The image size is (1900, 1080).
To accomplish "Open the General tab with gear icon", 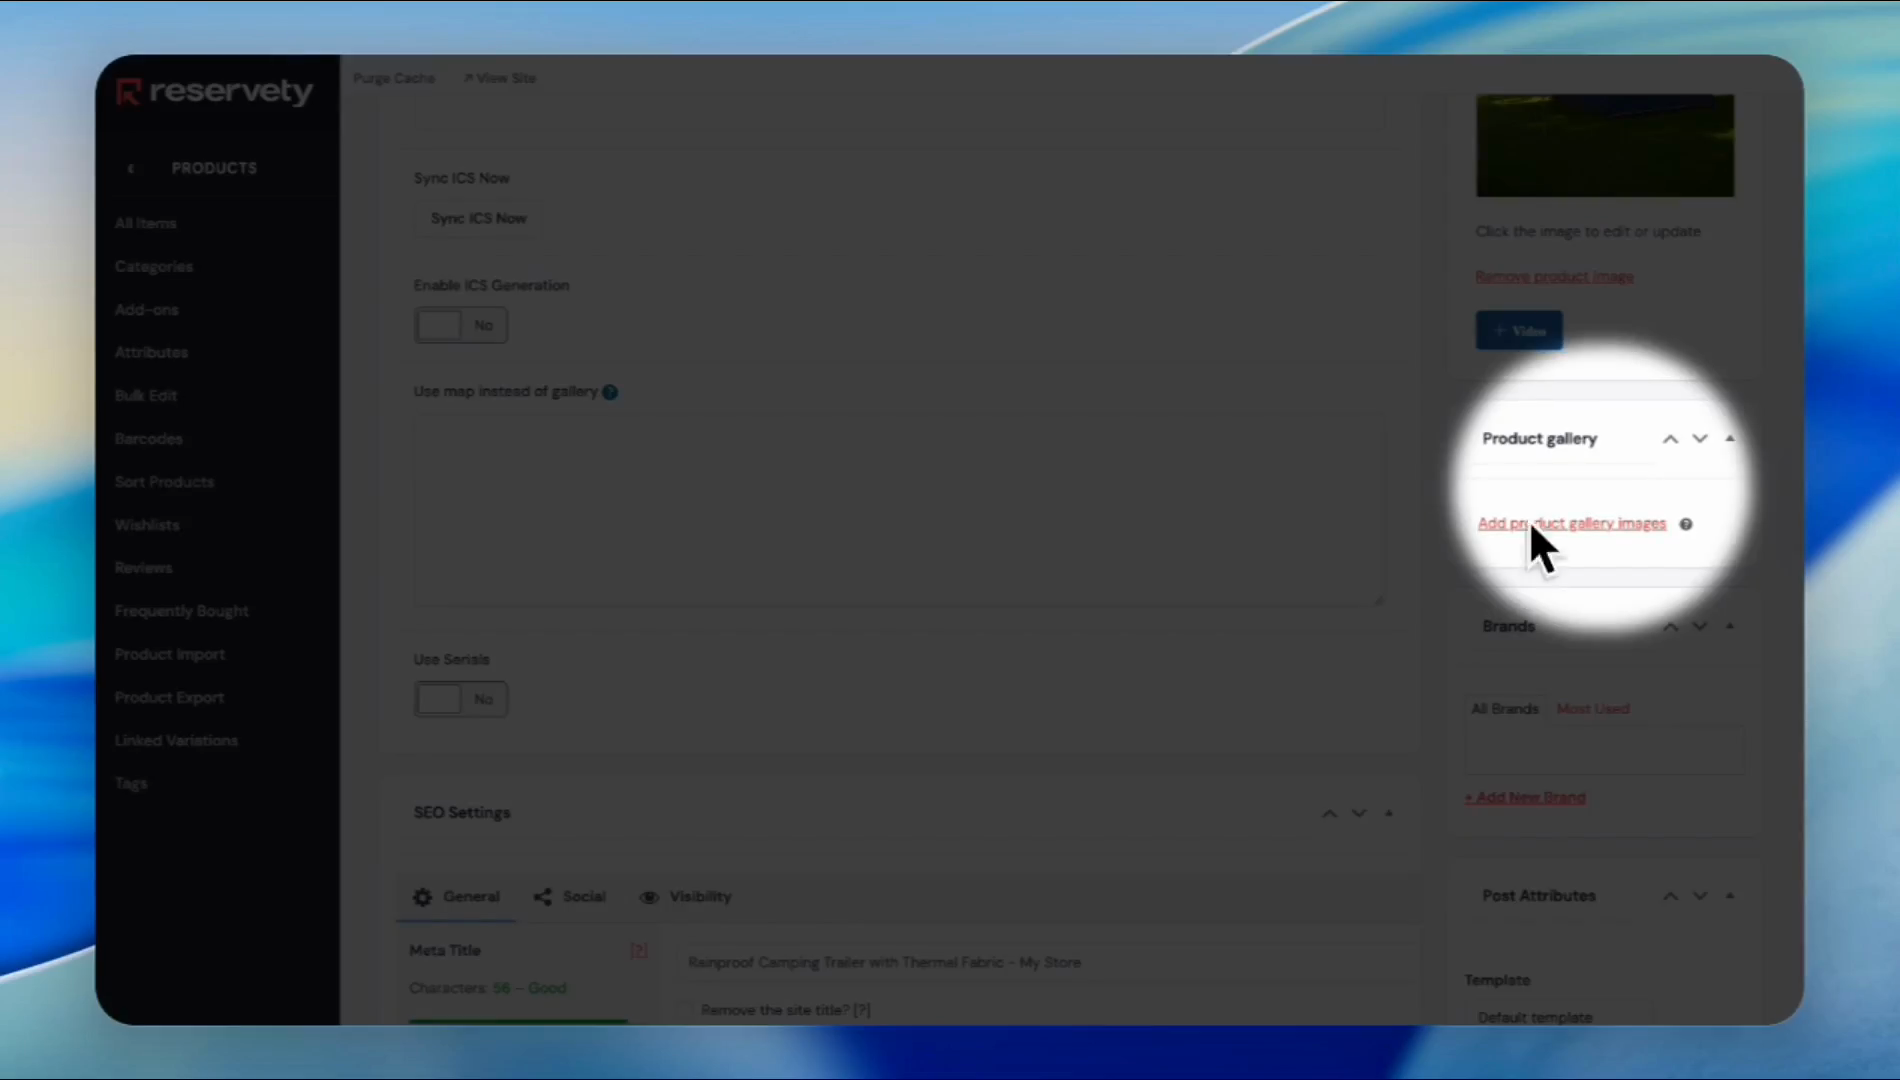I will click(456, 897).
